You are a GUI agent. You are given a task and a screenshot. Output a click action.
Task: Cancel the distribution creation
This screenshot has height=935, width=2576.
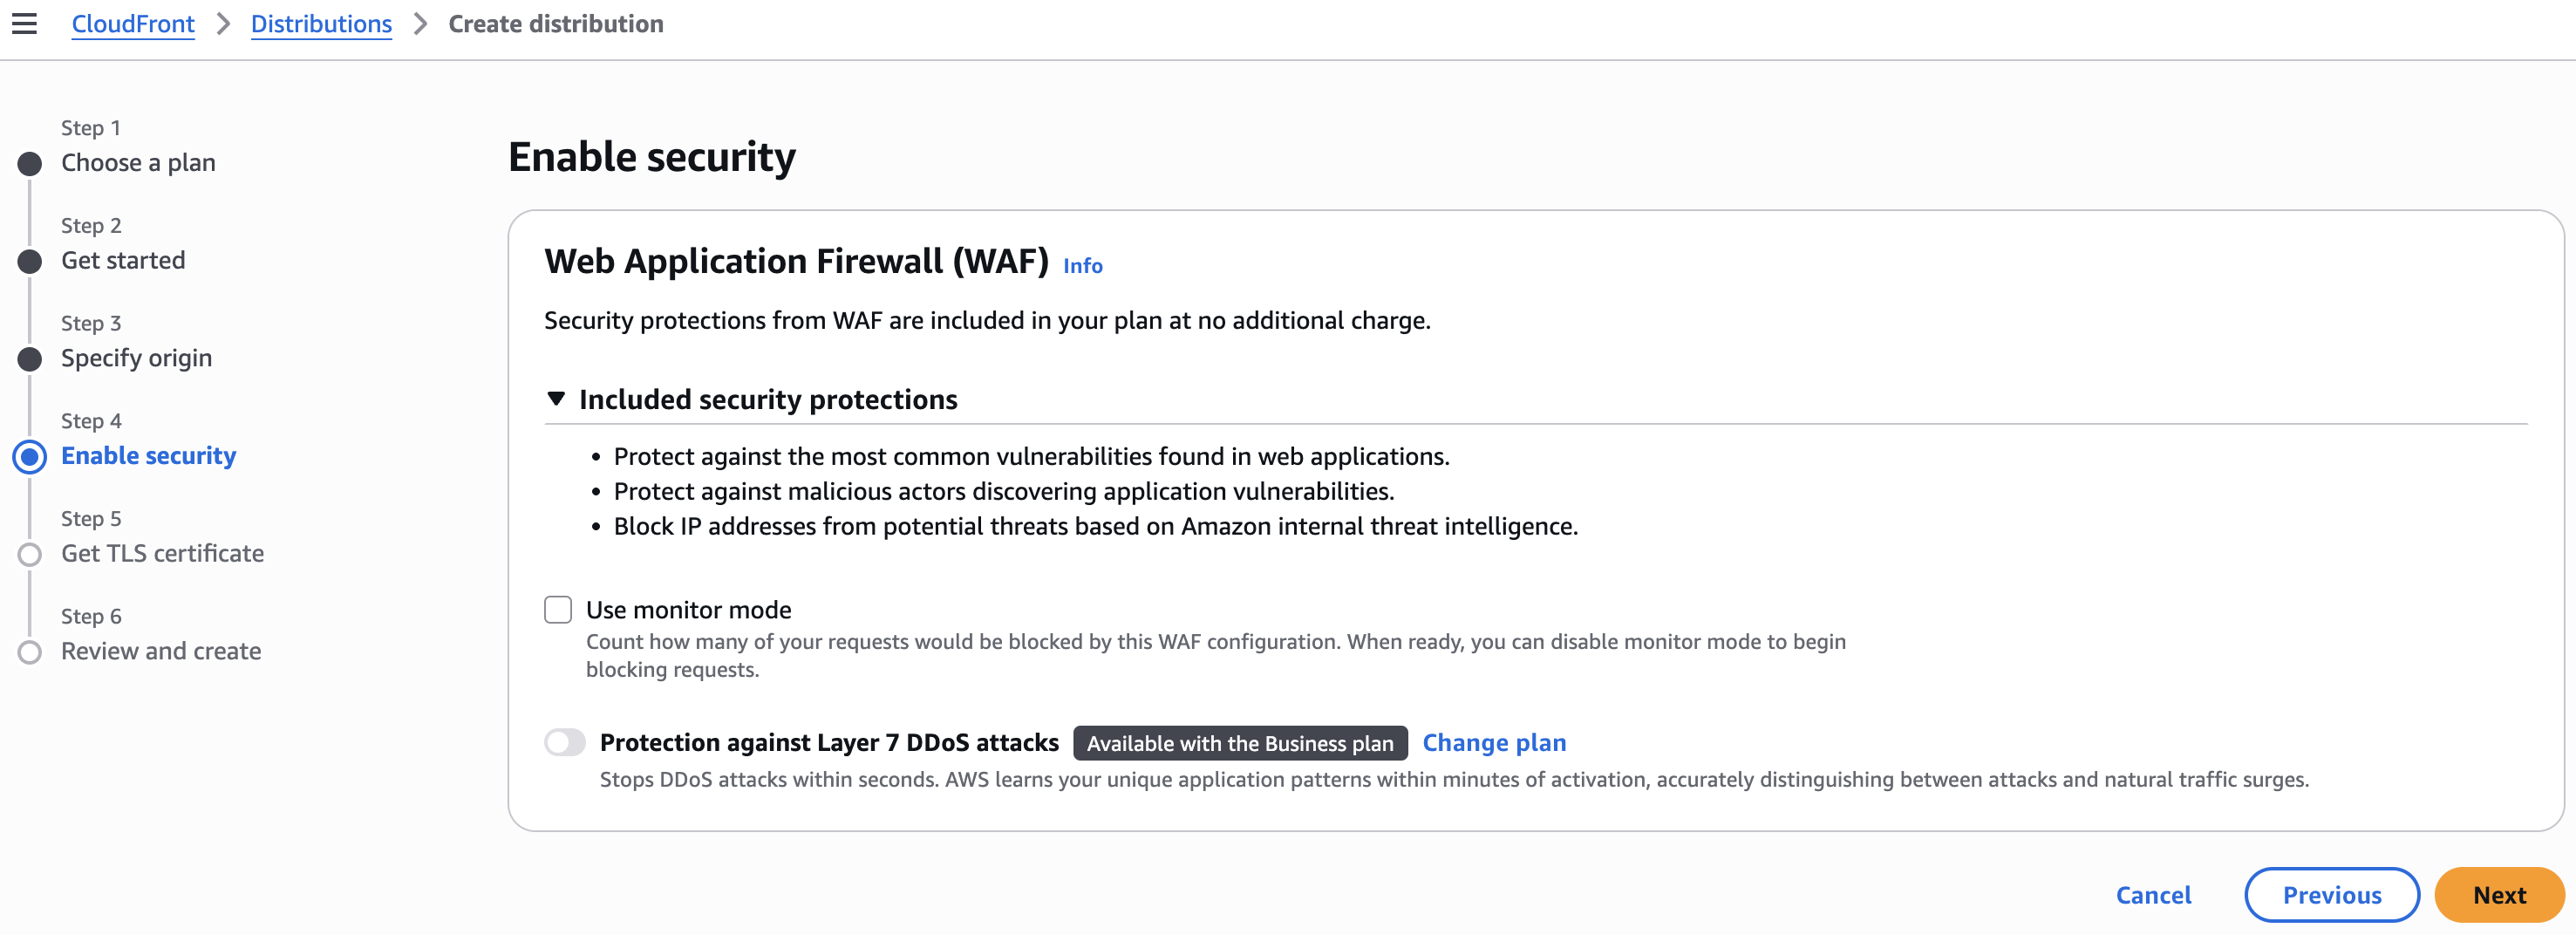tap(2153, 895)
